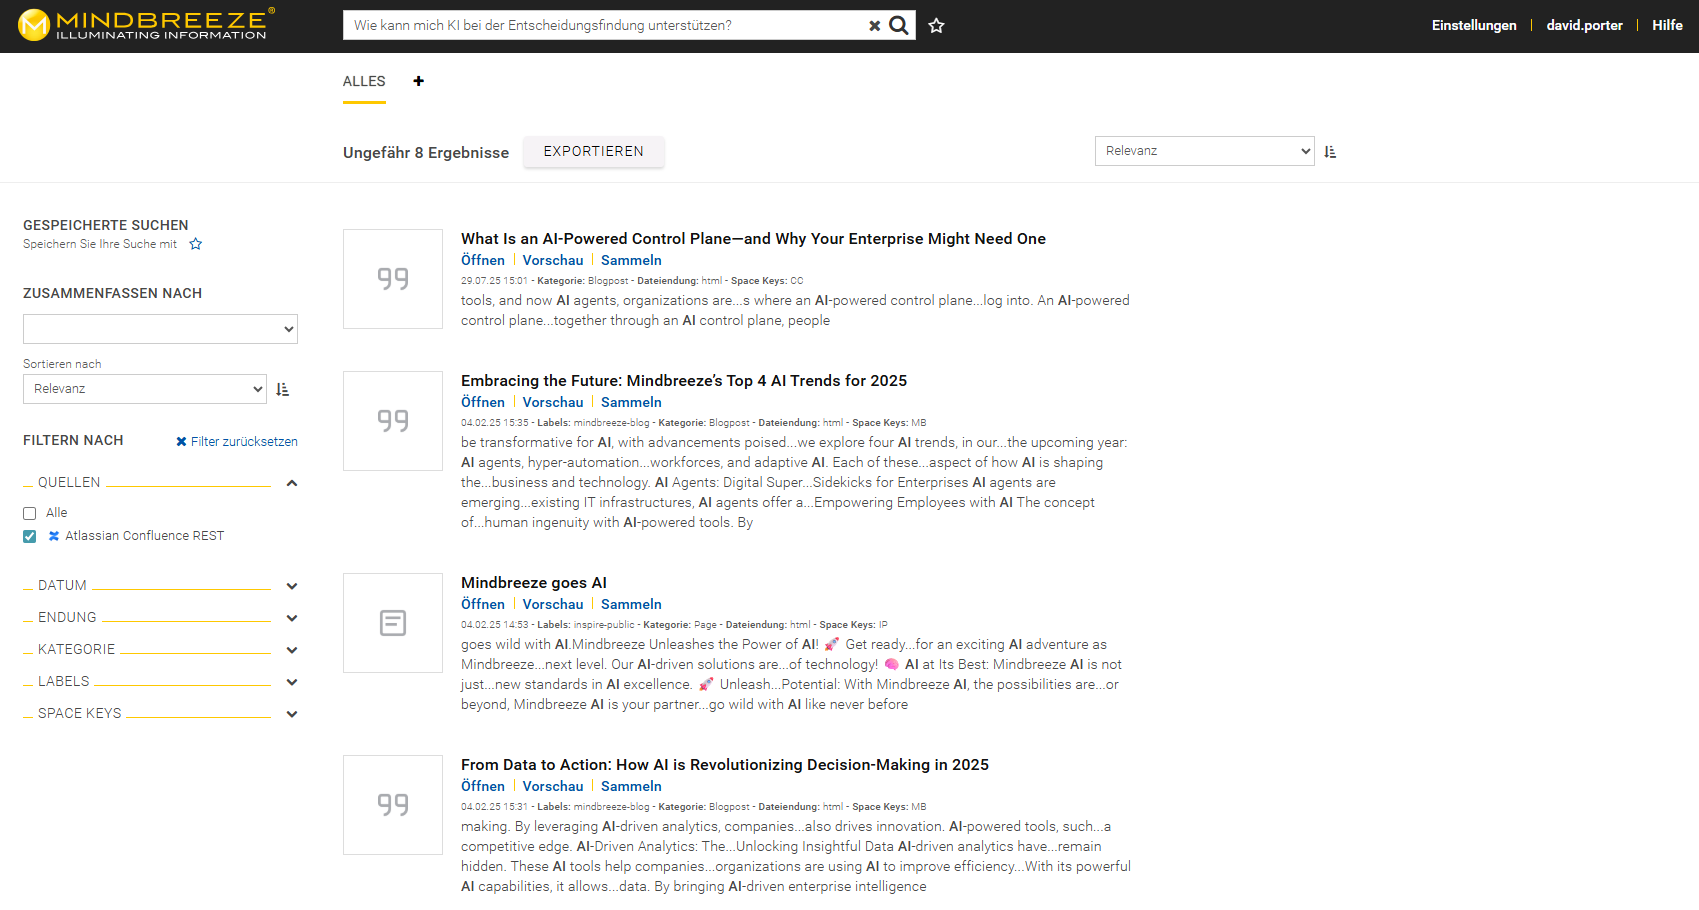1699x910 pixels.
Task: Click the magnifier search icon
Action: click(x=899, y=25)
